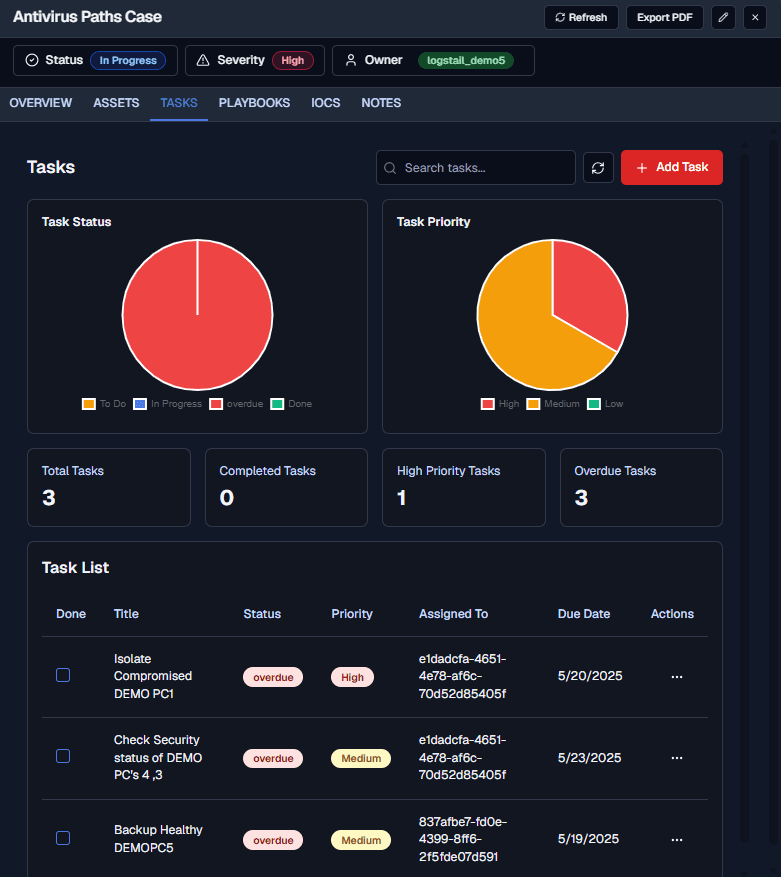Go to the Playbooks tab
The image size is (781, 877).
tap(254, 103)
